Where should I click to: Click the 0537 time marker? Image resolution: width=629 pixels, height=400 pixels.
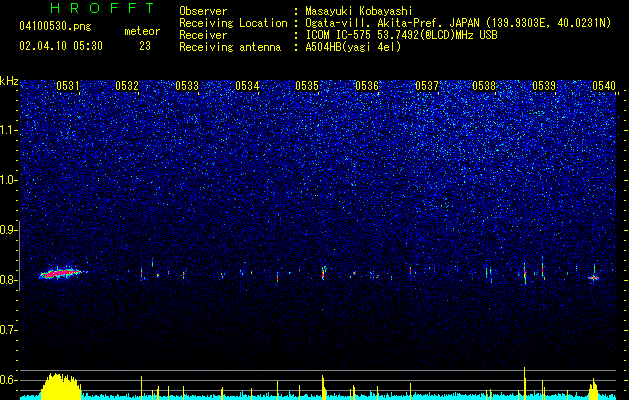(427, 85)
